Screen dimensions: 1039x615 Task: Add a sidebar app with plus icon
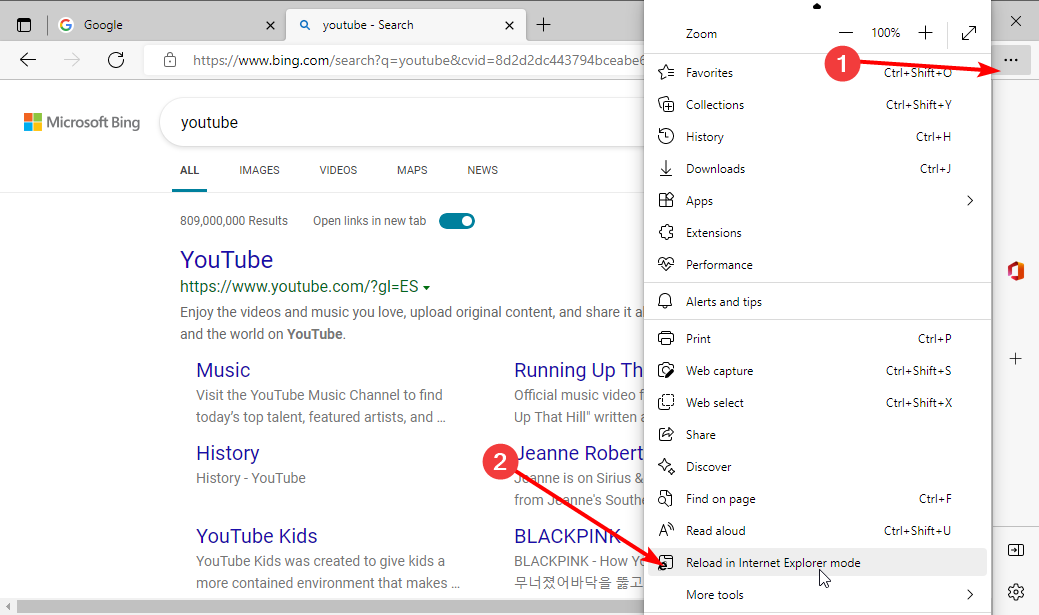[x=1016, y=359]
